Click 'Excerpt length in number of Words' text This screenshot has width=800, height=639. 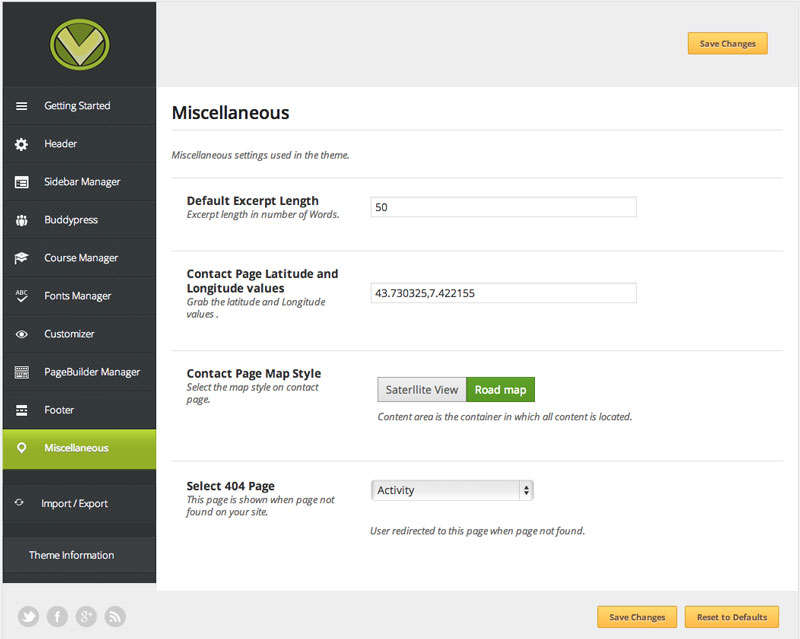[263, 215]
